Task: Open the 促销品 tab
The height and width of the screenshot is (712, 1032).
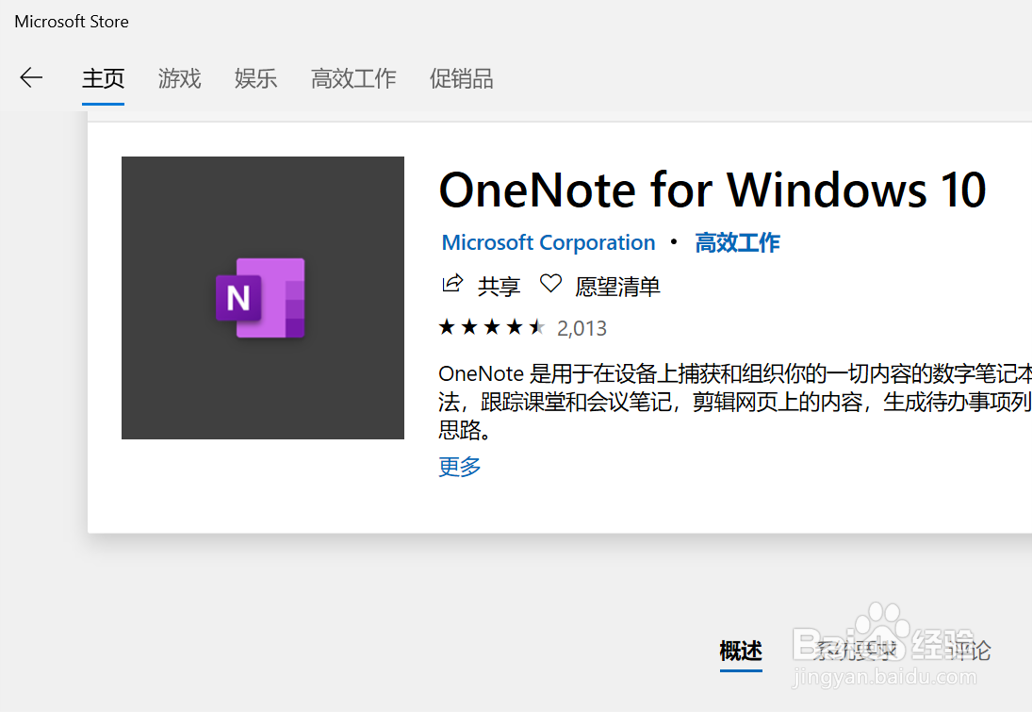Action: pos(461,79)
